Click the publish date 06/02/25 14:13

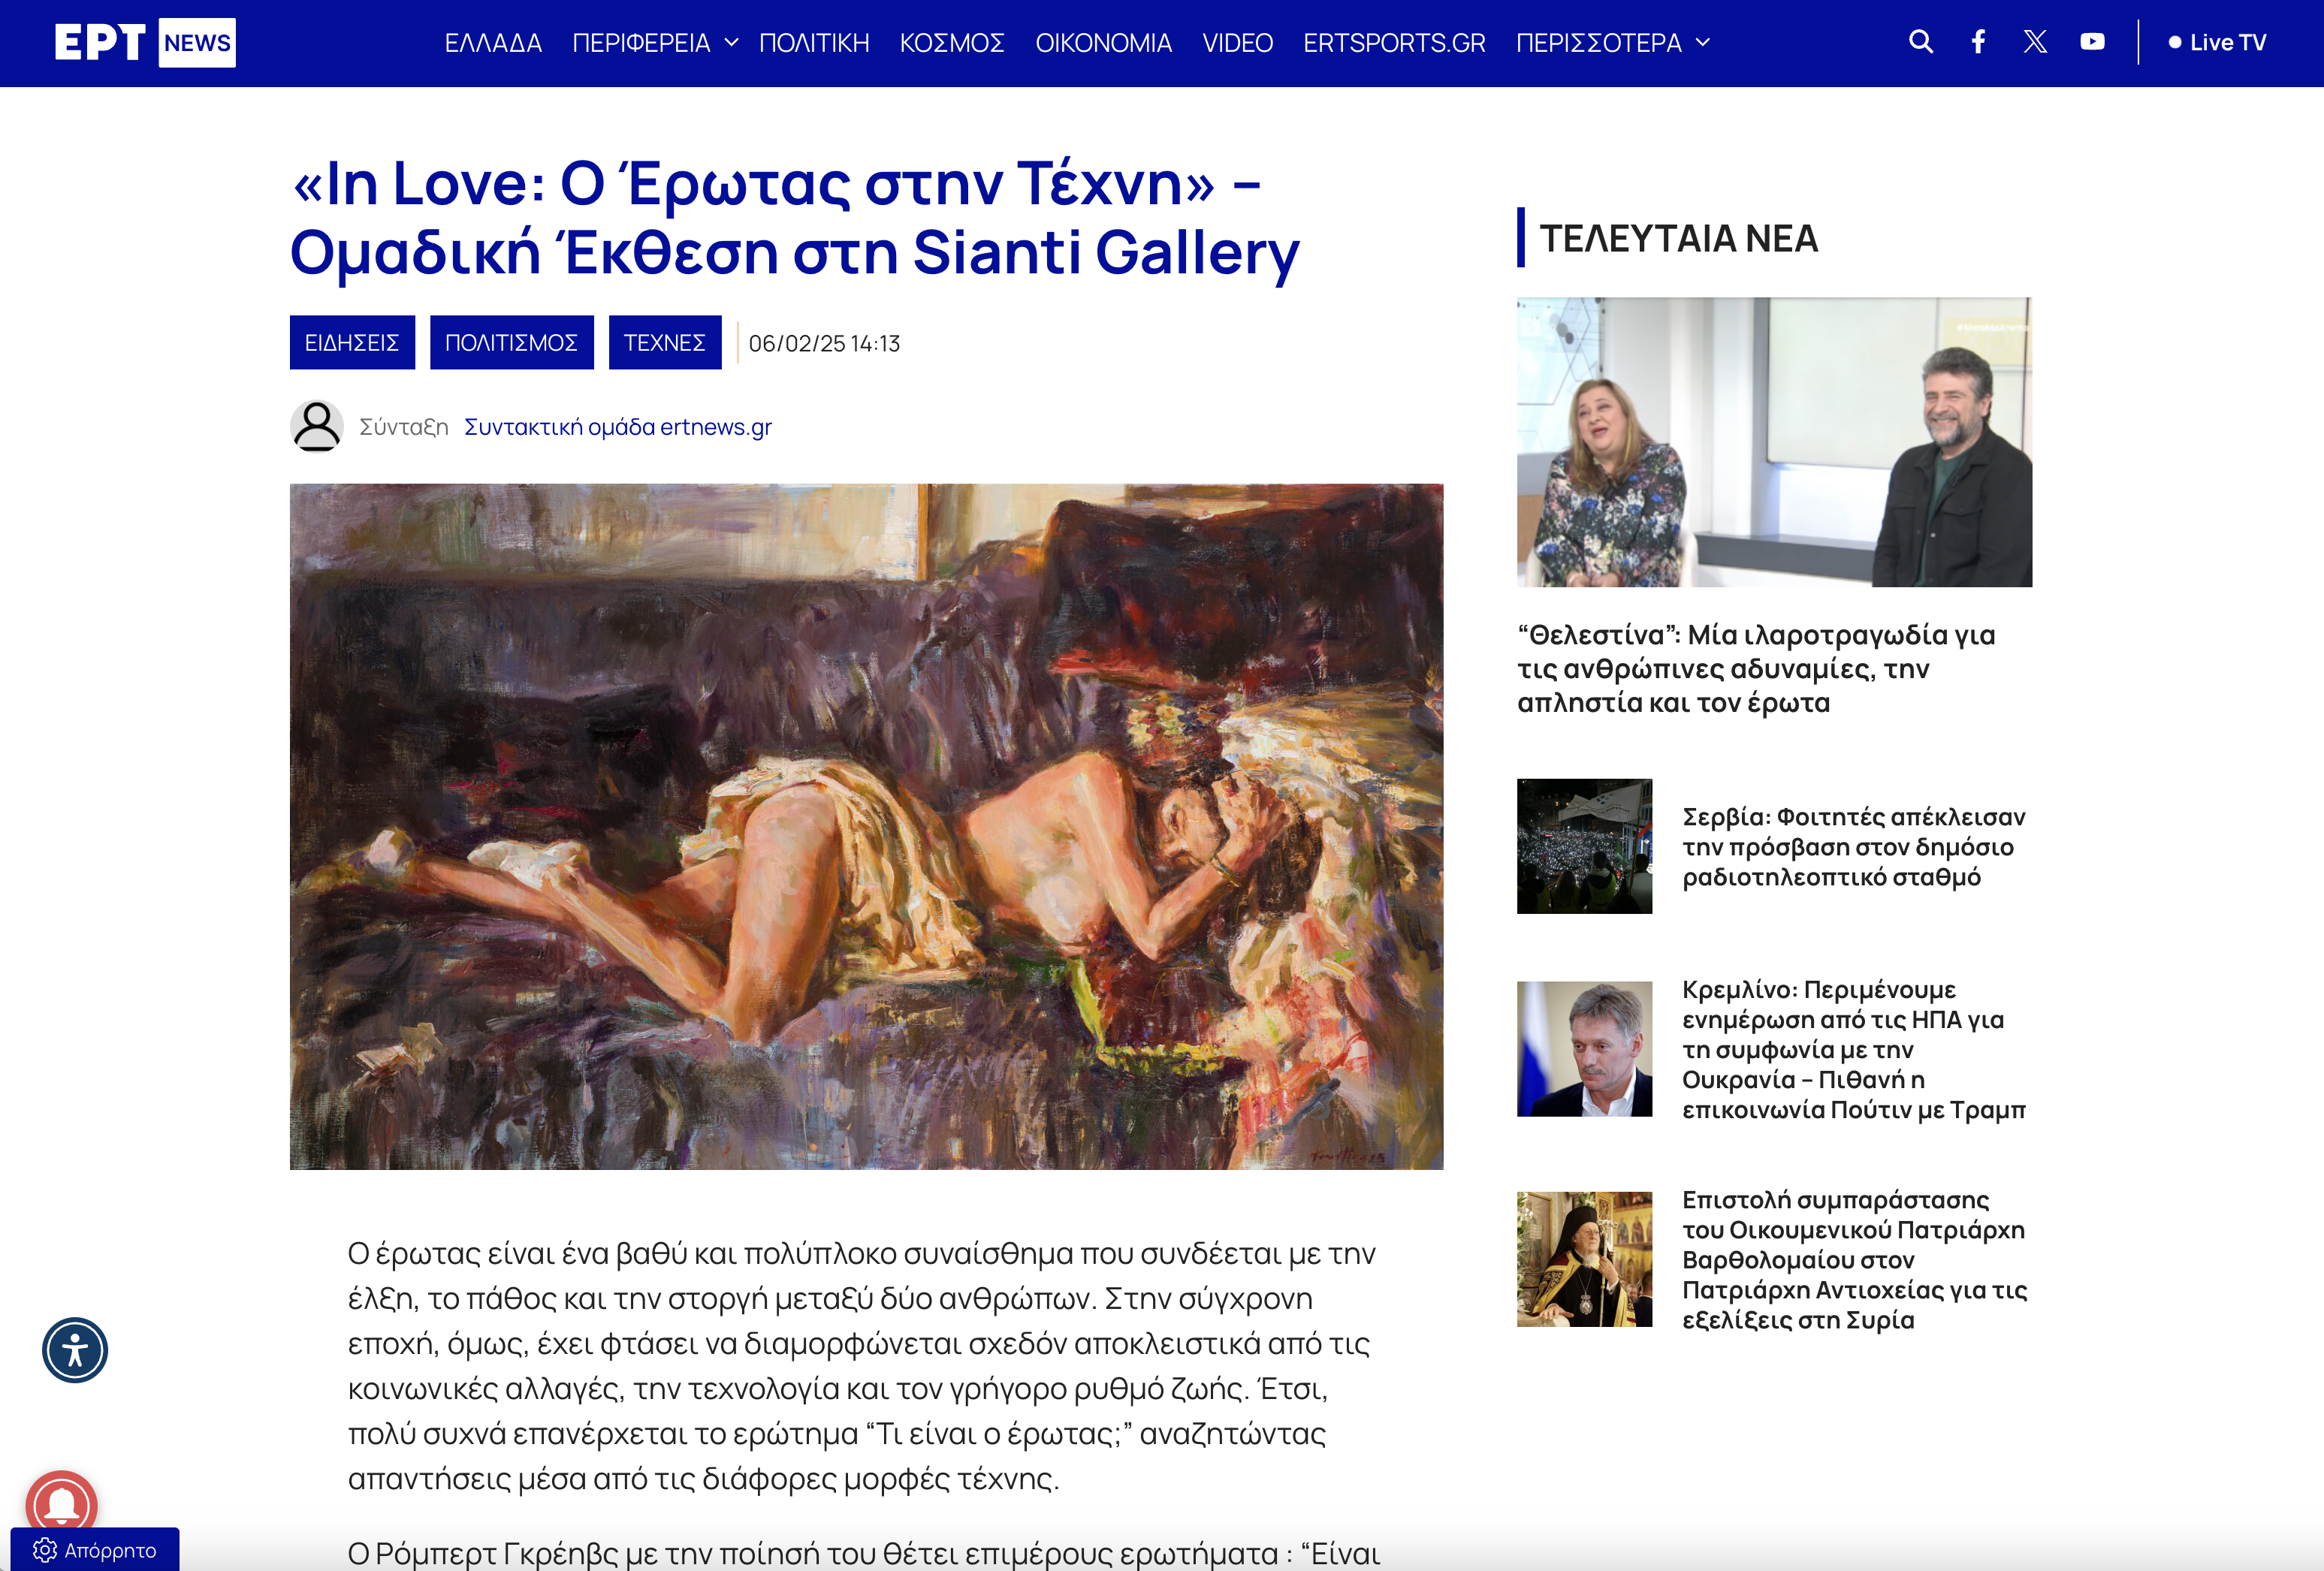[824, 343]
